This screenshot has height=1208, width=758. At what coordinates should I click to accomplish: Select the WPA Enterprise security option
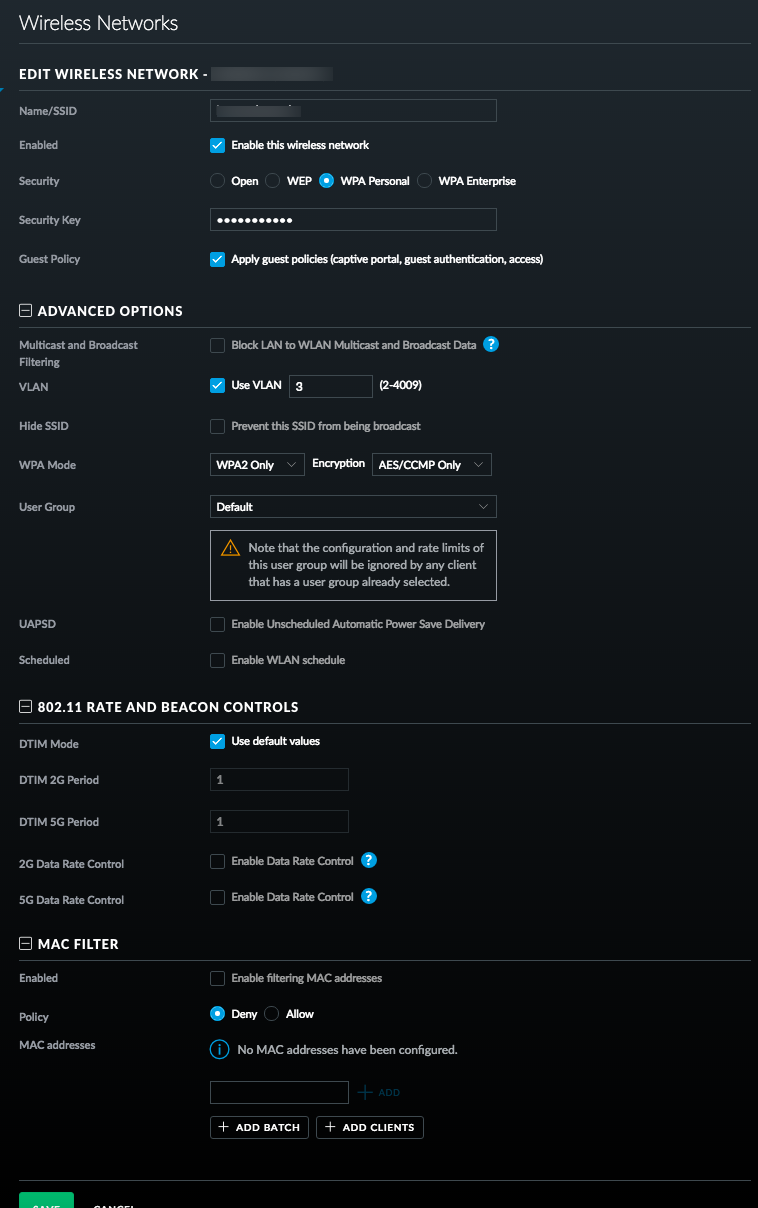tap(425, 181)
